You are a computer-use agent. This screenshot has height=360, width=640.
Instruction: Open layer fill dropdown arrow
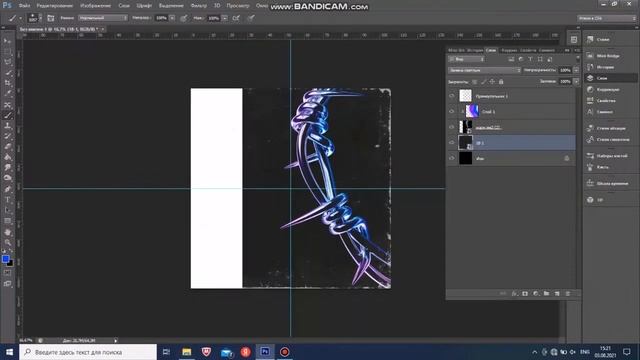(x=576, y=82)
